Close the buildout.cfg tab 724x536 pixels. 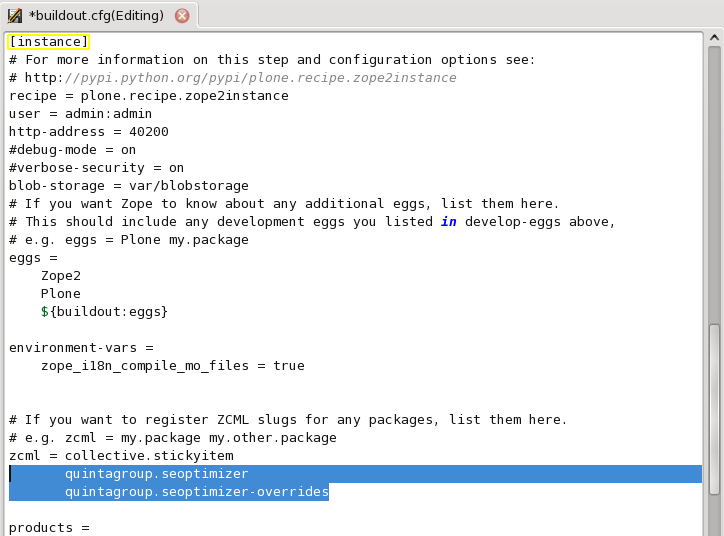click(x=182, y=16)
